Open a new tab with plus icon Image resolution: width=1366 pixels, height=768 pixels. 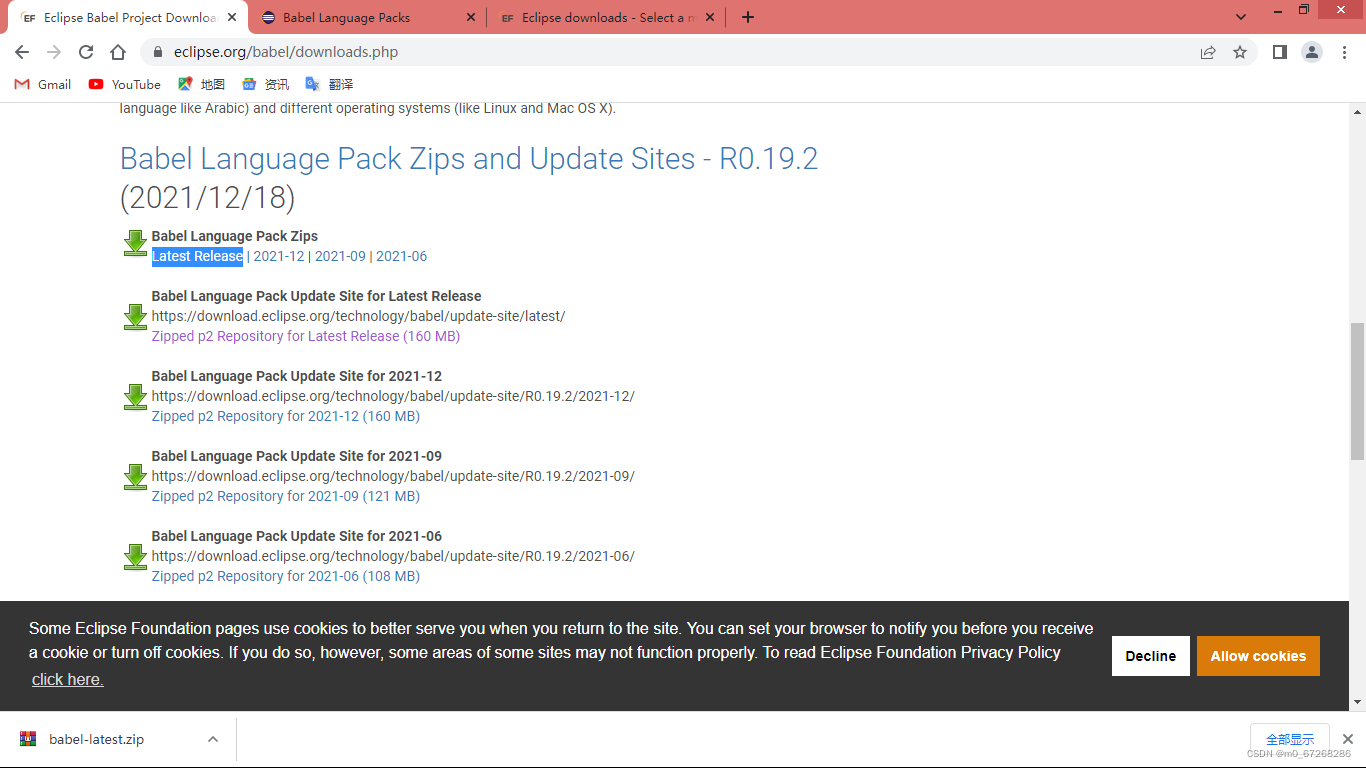point(748,17)
